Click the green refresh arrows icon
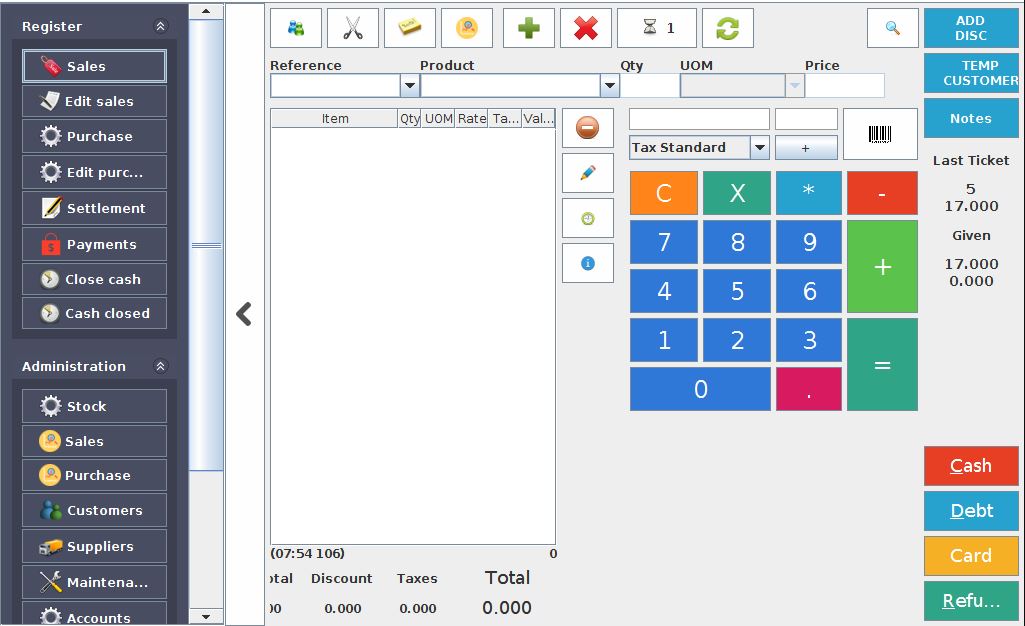The image size is (1025, 626). 727,28
